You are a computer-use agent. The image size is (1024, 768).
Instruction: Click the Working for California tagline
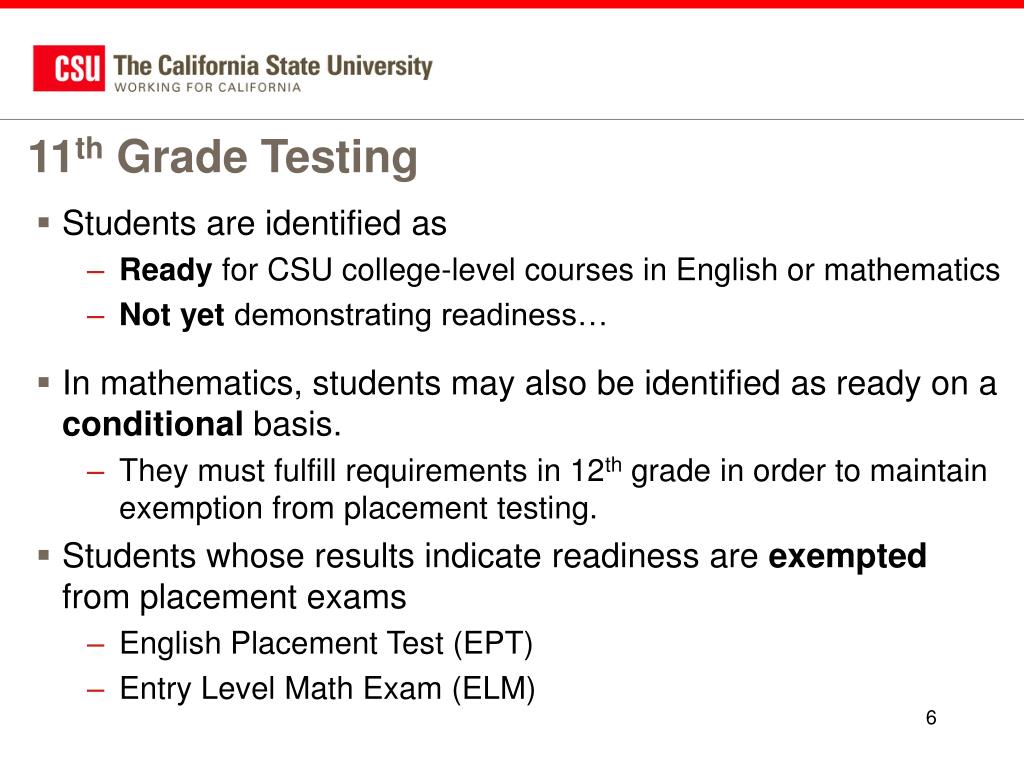tap(208, 88)
